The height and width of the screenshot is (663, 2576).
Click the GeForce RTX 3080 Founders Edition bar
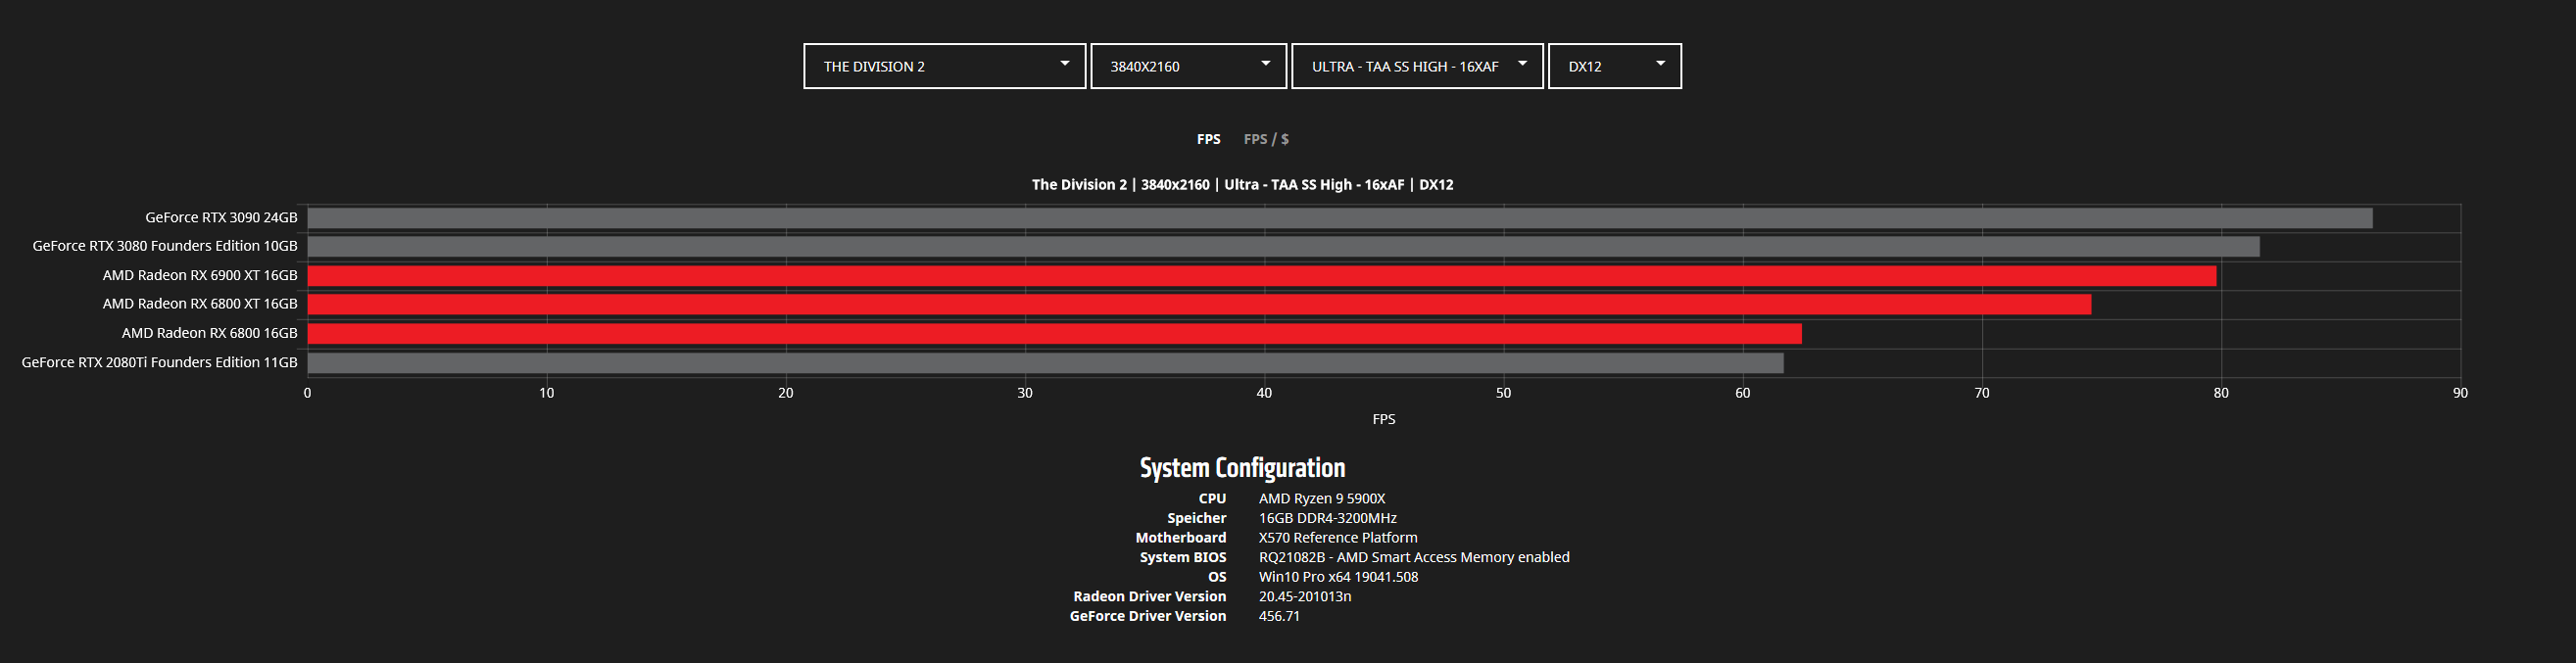[x=1283, y=246]
